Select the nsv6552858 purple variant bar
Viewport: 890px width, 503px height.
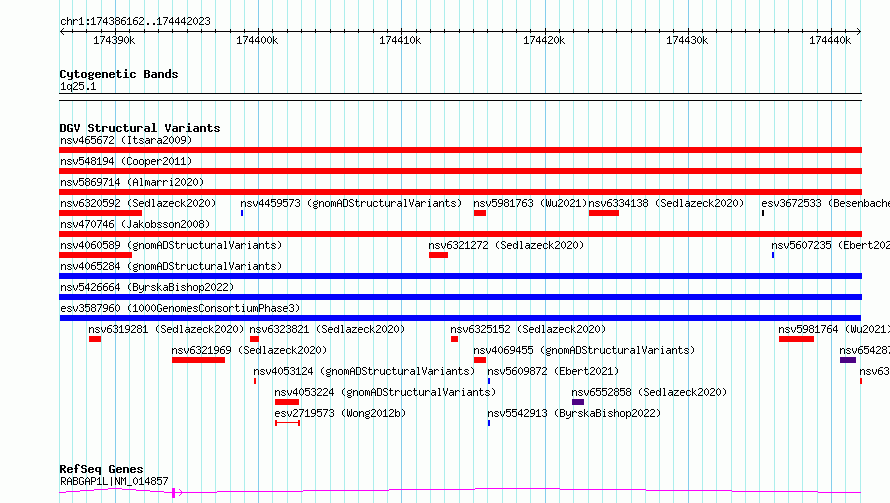click(578, 402)
